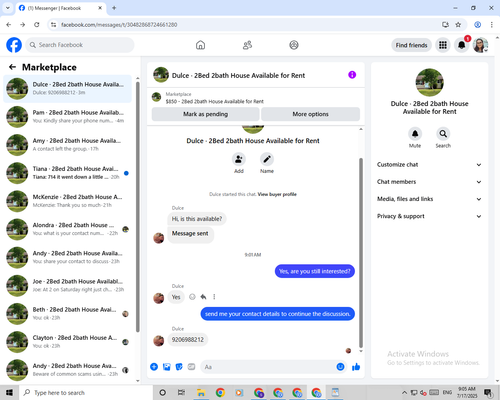Click Mark as pending button
Viewport: 500px width, 400px height.
pos(206,114)
